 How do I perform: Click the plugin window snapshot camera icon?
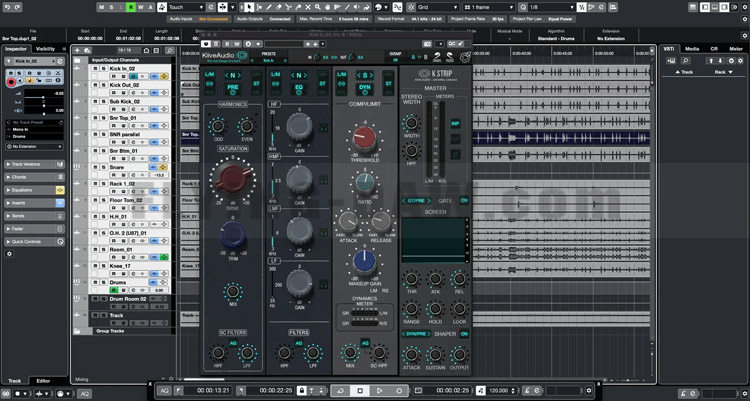[427, 44]
